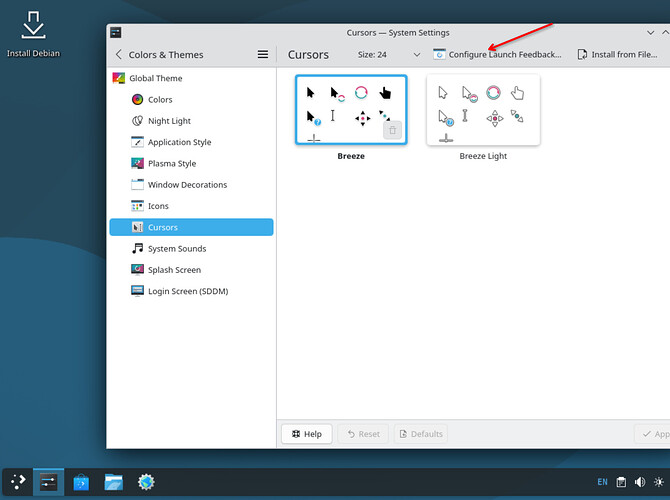The width and height of the screenshot is (670, 500).
Task: Open Login Screen (SDDM) settings
Action: click(191, 291)
